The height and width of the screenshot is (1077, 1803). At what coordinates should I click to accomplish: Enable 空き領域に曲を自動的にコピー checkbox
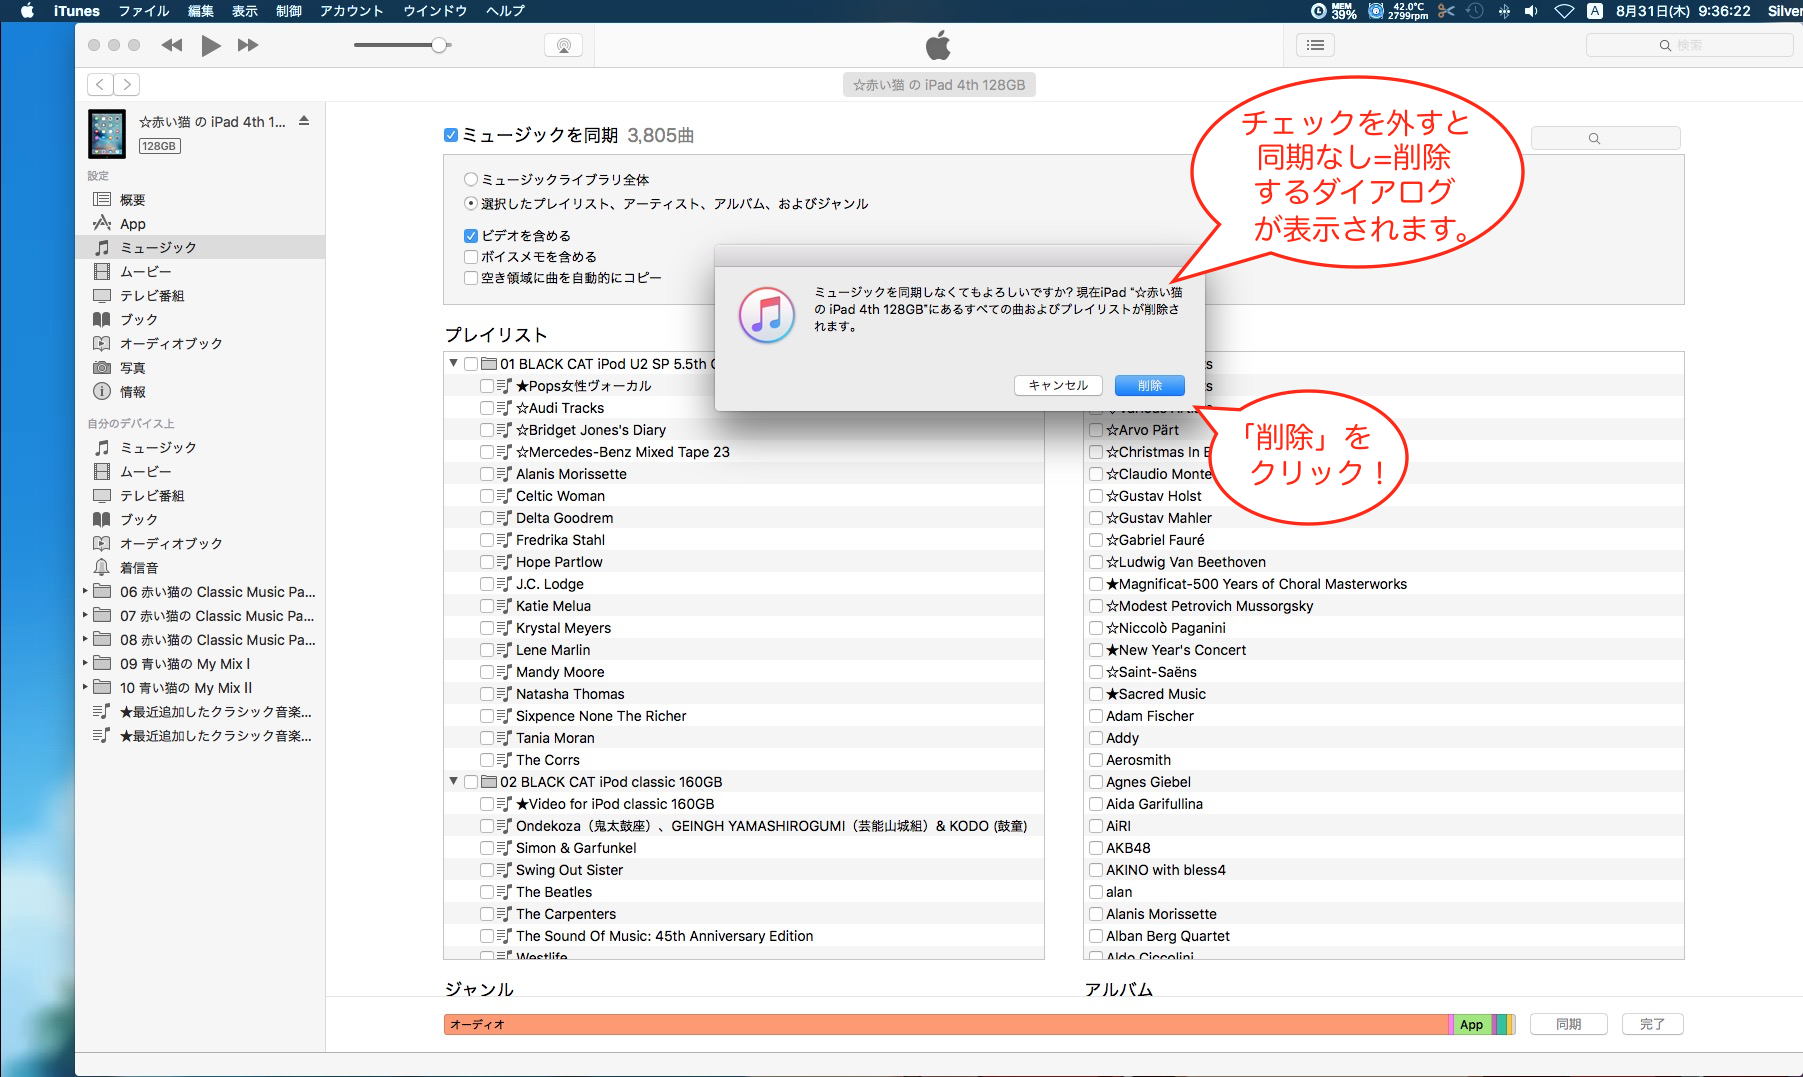pos(470,278)
